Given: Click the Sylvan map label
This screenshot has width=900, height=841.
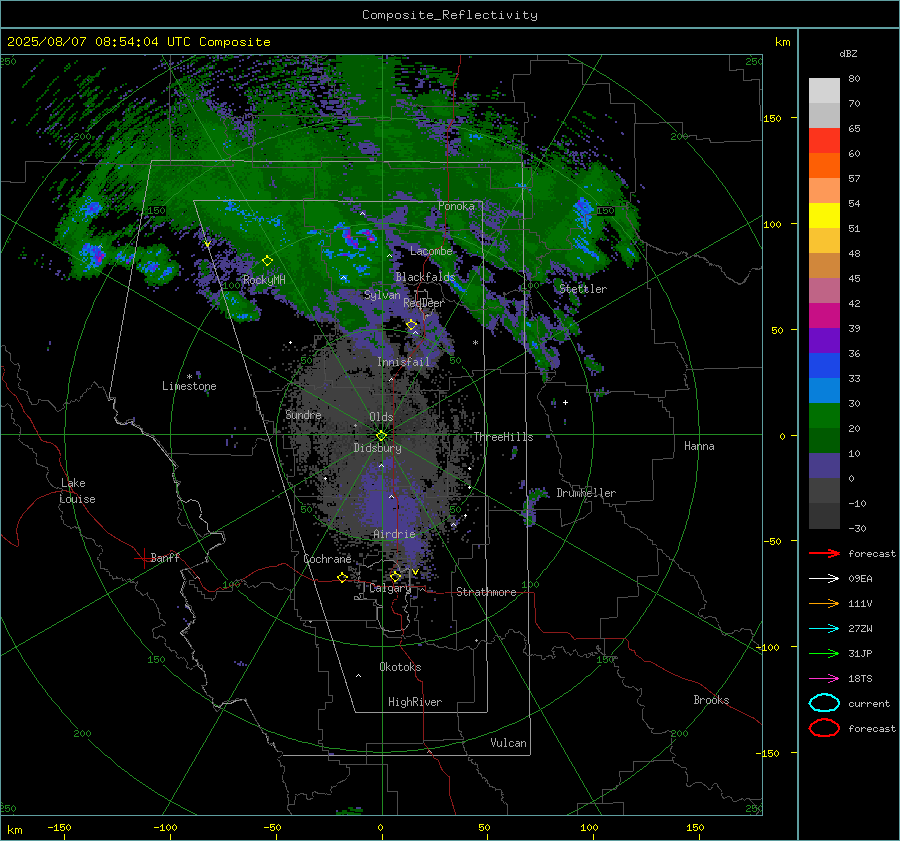Looking at the screenshot, I should point(382,295).
